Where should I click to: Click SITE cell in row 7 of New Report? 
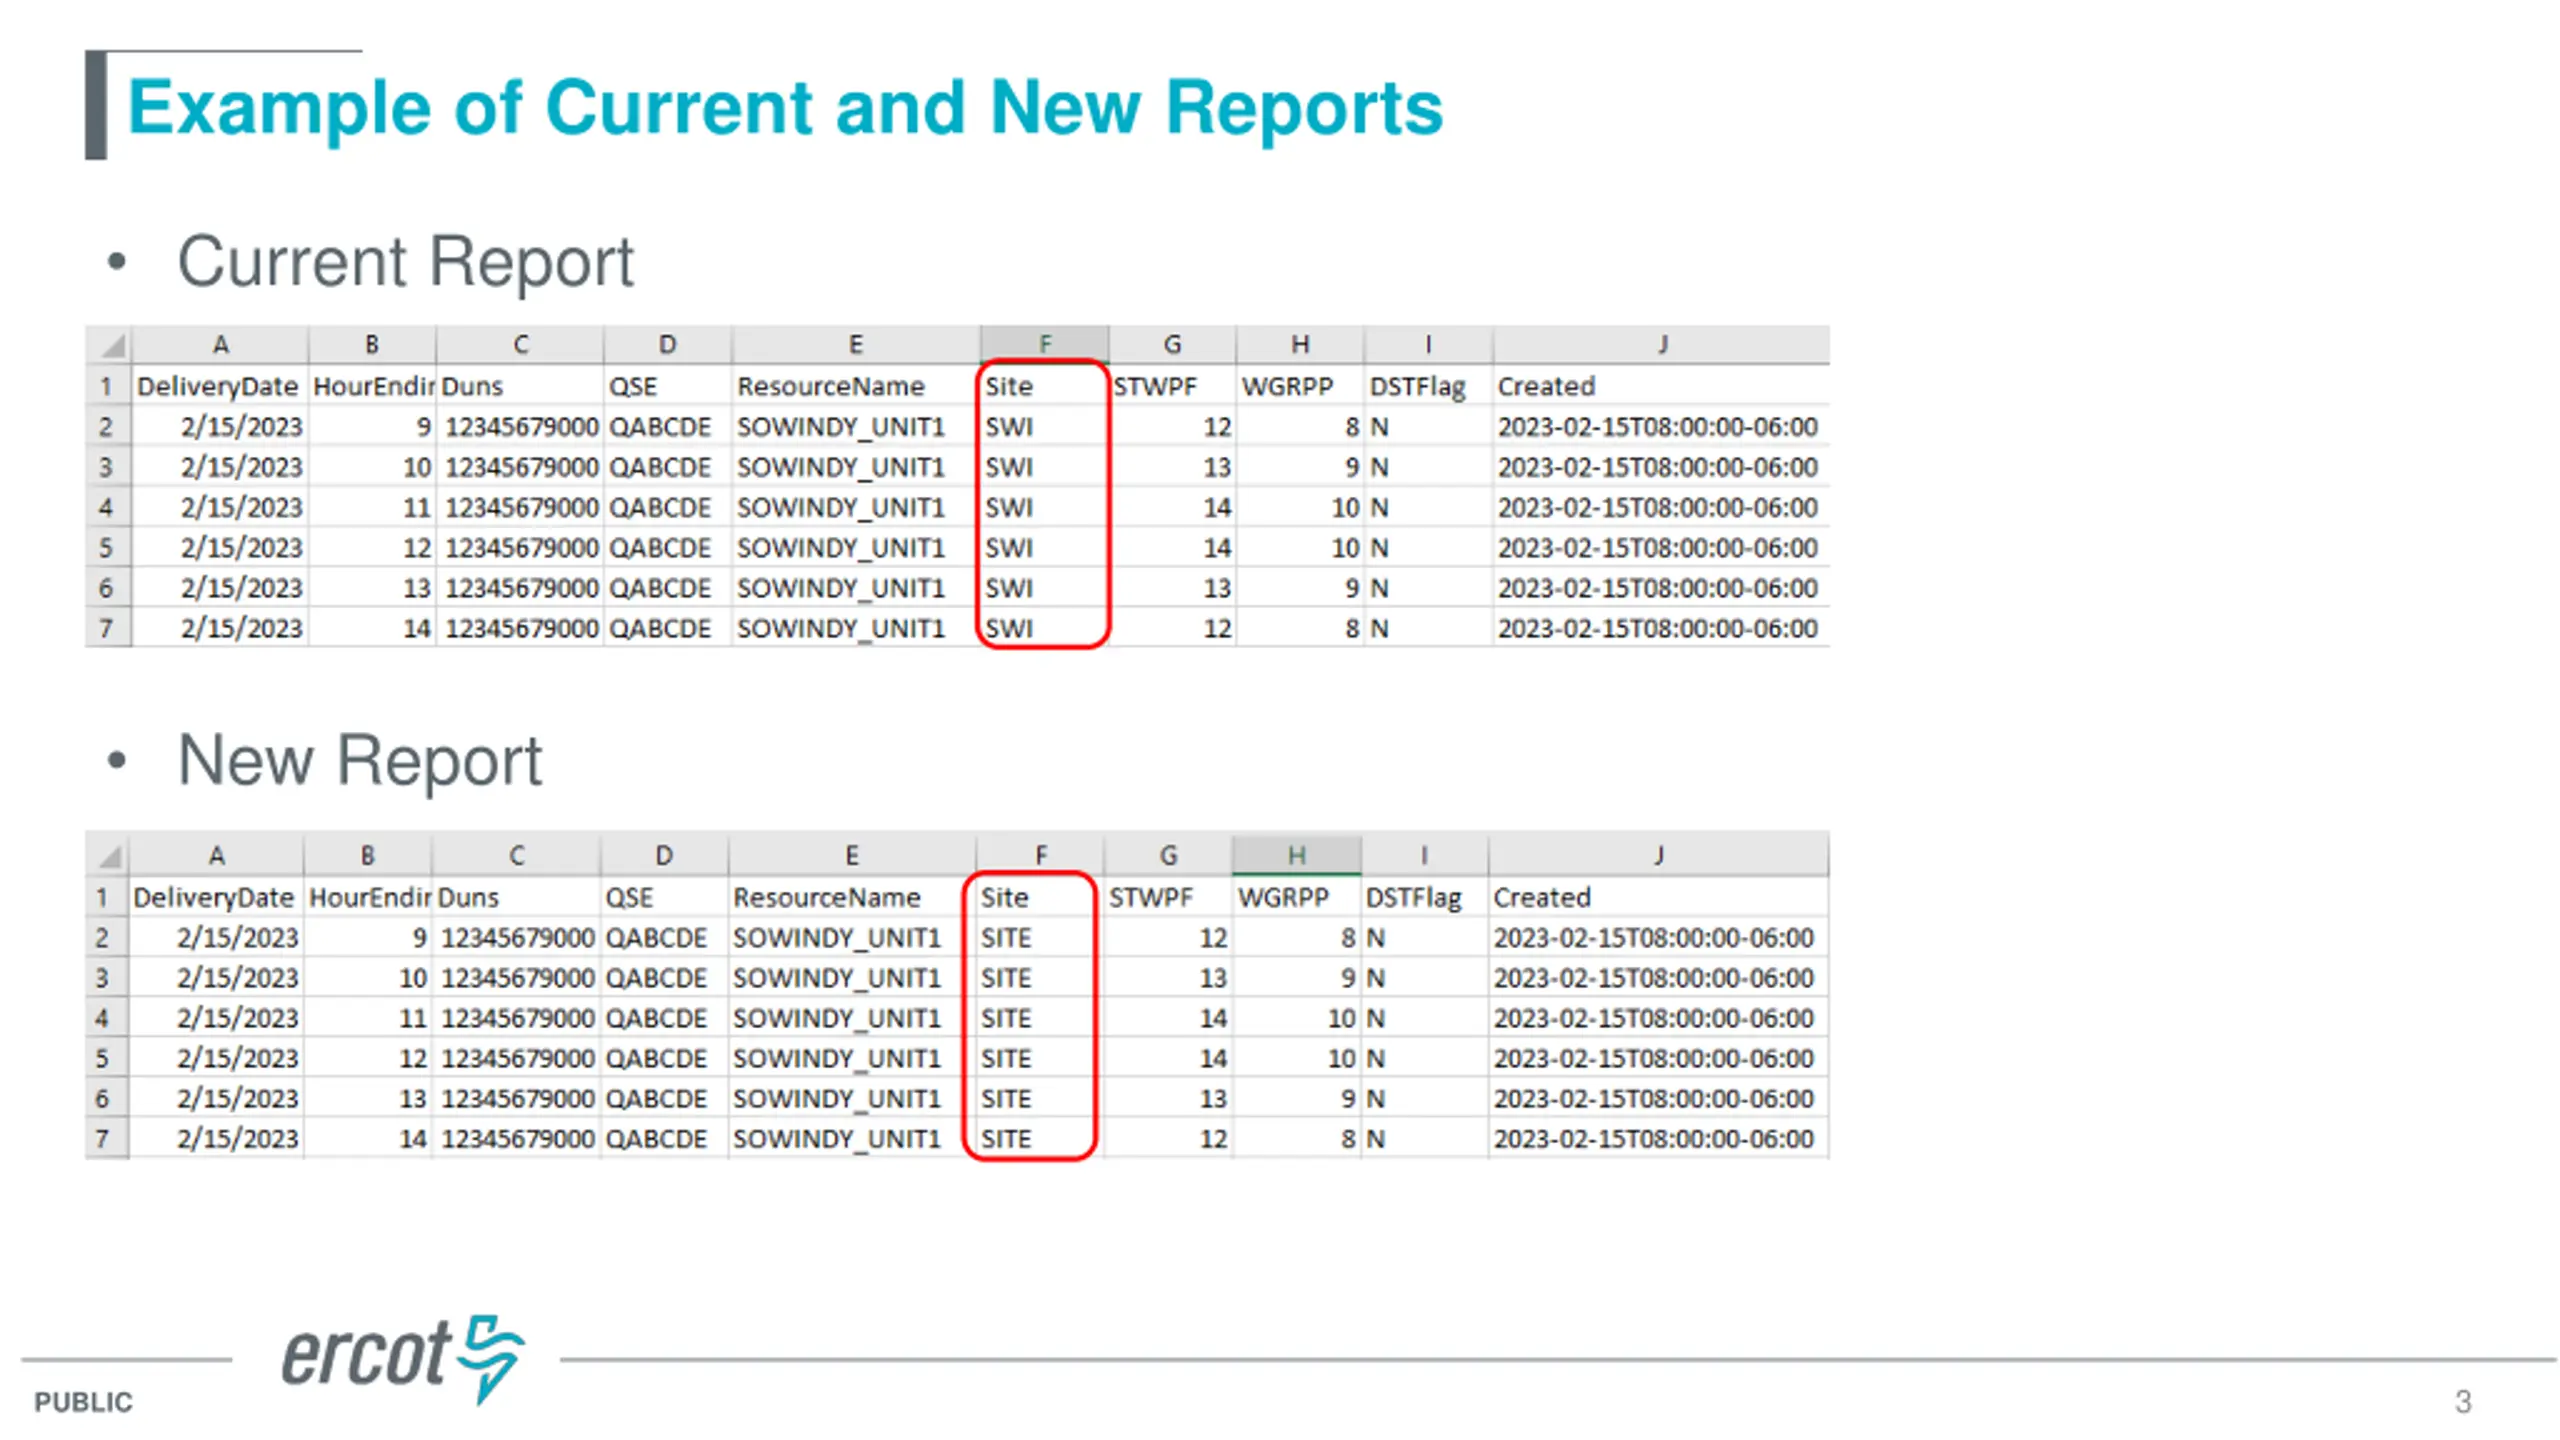1040,1138
